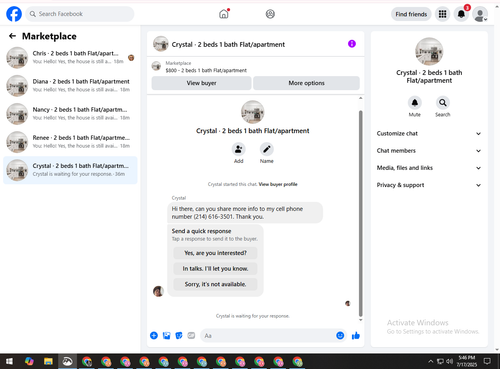This screenshot has width=500, height=369.
Task: Open Copilot icon on taskbar
Action: pos(29,361)
